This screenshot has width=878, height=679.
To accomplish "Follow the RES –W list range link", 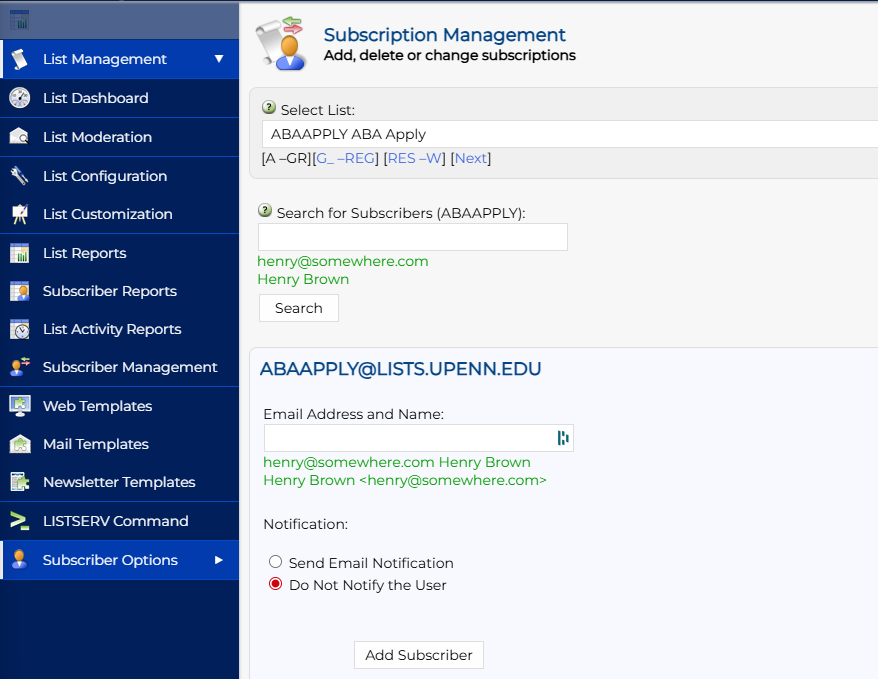I will [414, 158].
